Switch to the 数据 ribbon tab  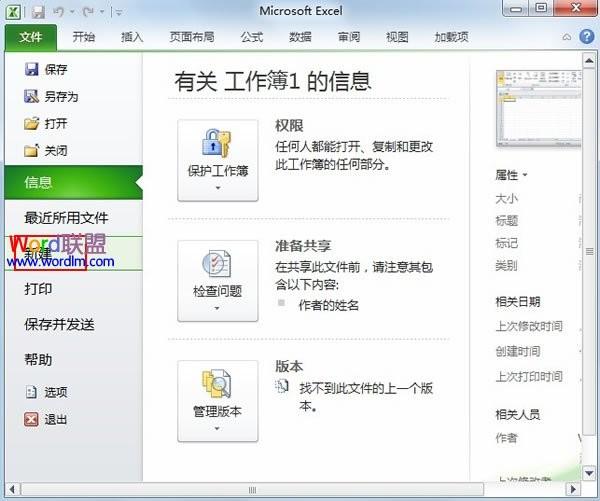coord(300,37)
